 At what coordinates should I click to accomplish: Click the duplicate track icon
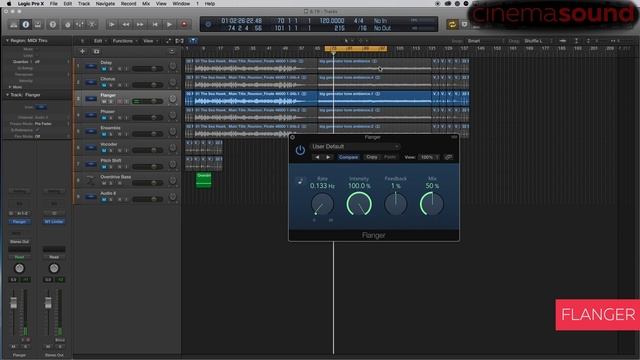(x=96, y=51)
